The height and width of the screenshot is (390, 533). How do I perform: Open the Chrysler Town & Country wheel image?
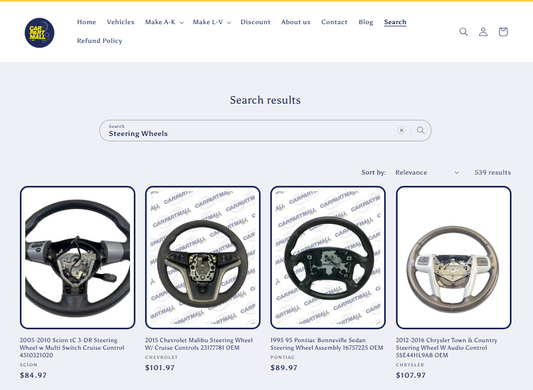tap(453, 257)
